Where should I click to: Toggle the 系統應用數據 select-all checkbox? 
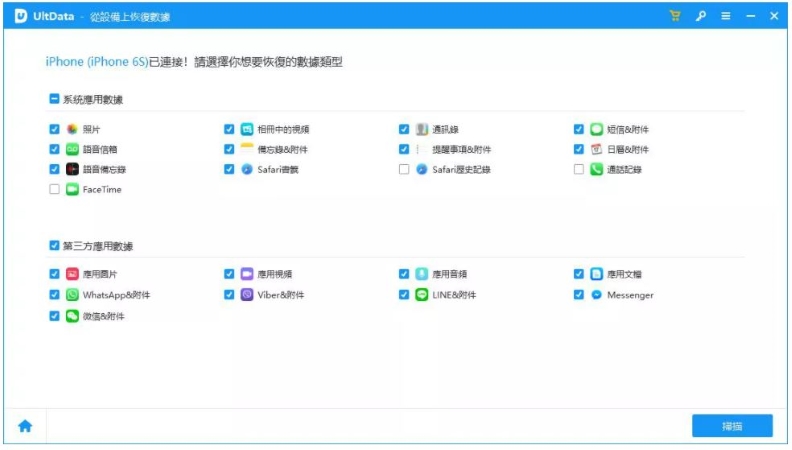[54, 98]
